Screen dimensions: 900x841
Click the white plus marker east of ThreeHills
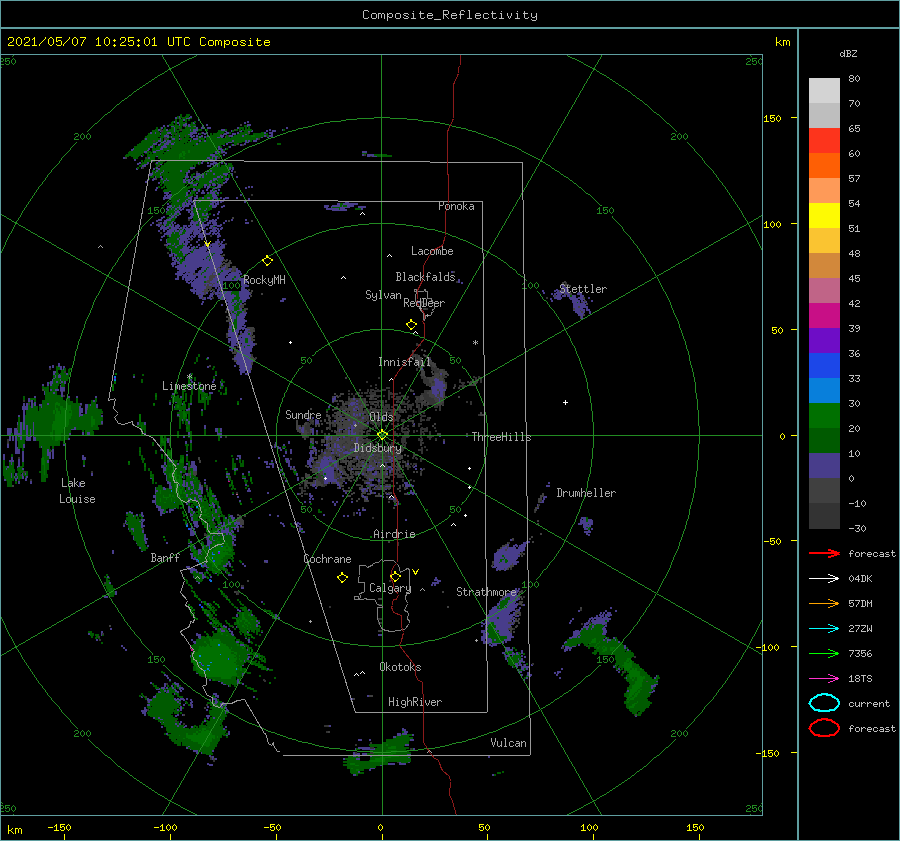[x=565, y=402]
